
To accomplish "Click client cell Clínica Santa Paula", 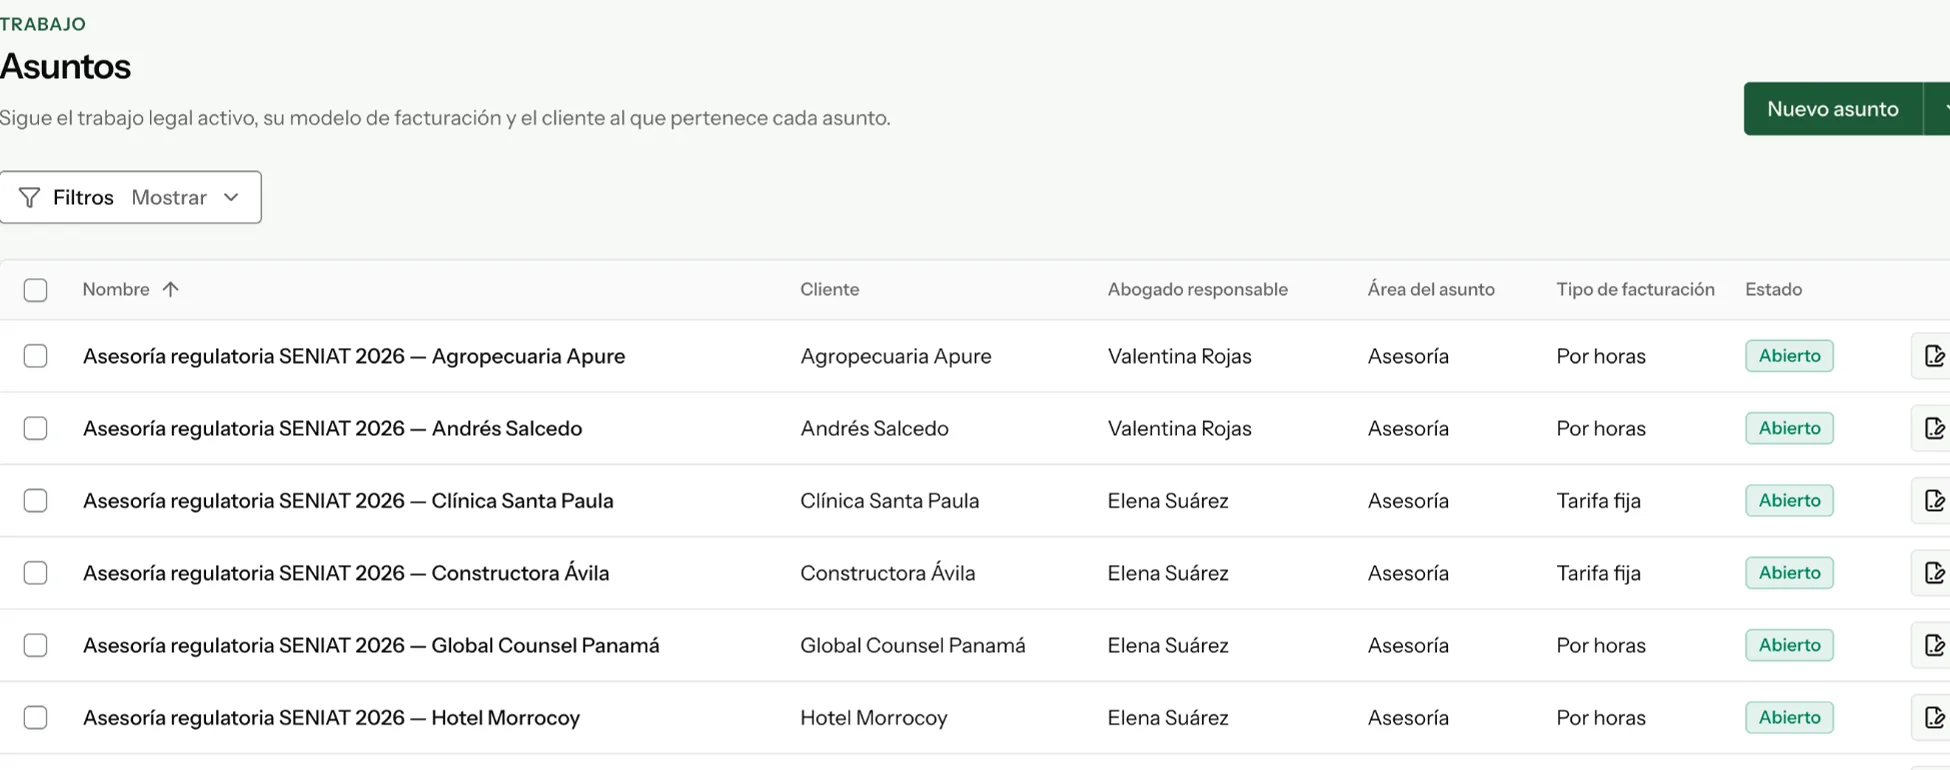I will 889,500.
